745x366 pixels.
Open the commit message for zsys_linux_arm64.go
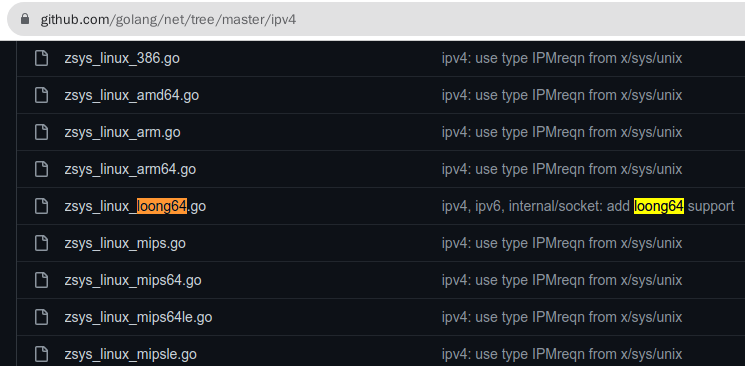[562, 169]
